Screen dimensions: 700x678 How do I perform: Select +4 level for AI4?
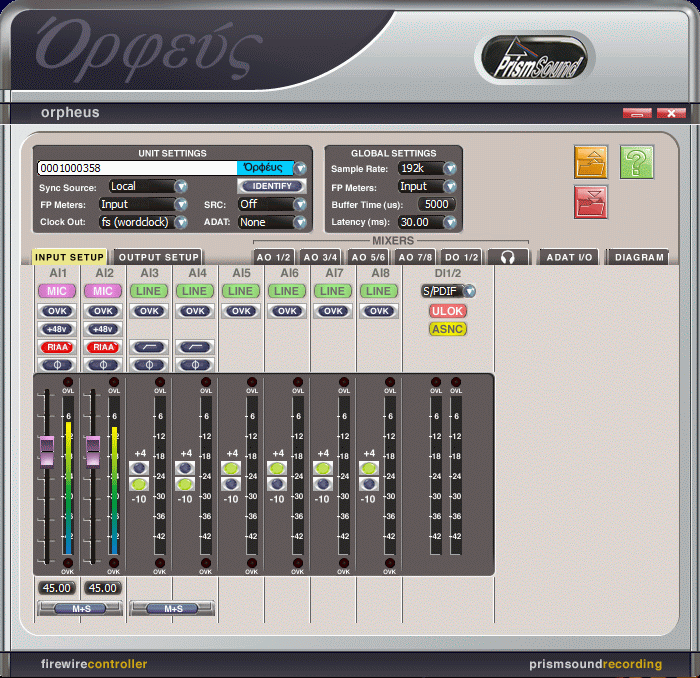pos(185,468)
